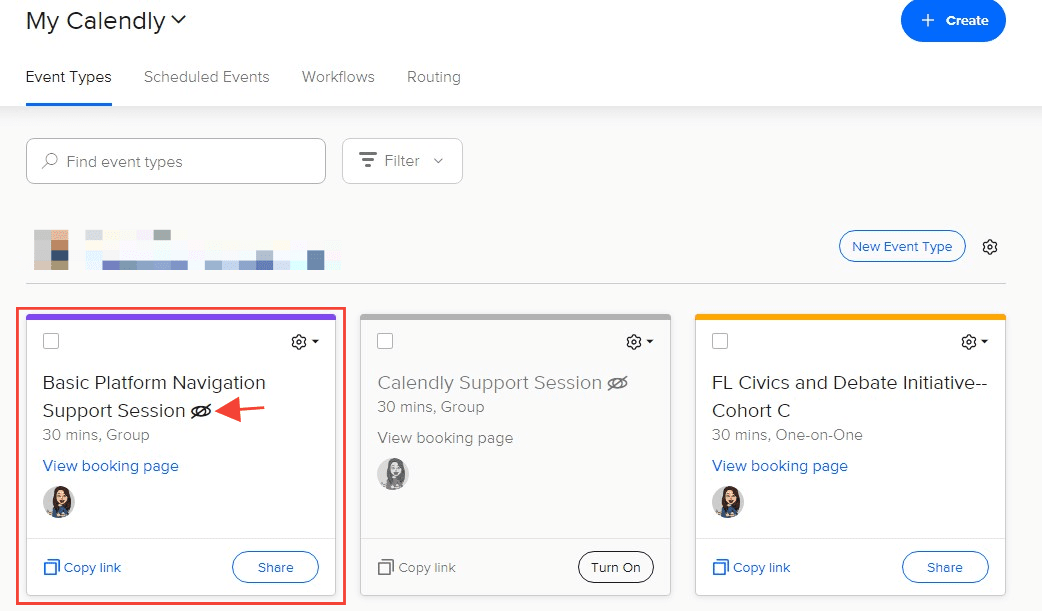This screenshot has height=611, width=1042.
Task: Open gear settings on Basic Platform Navigation card
Action: [304, 342]
